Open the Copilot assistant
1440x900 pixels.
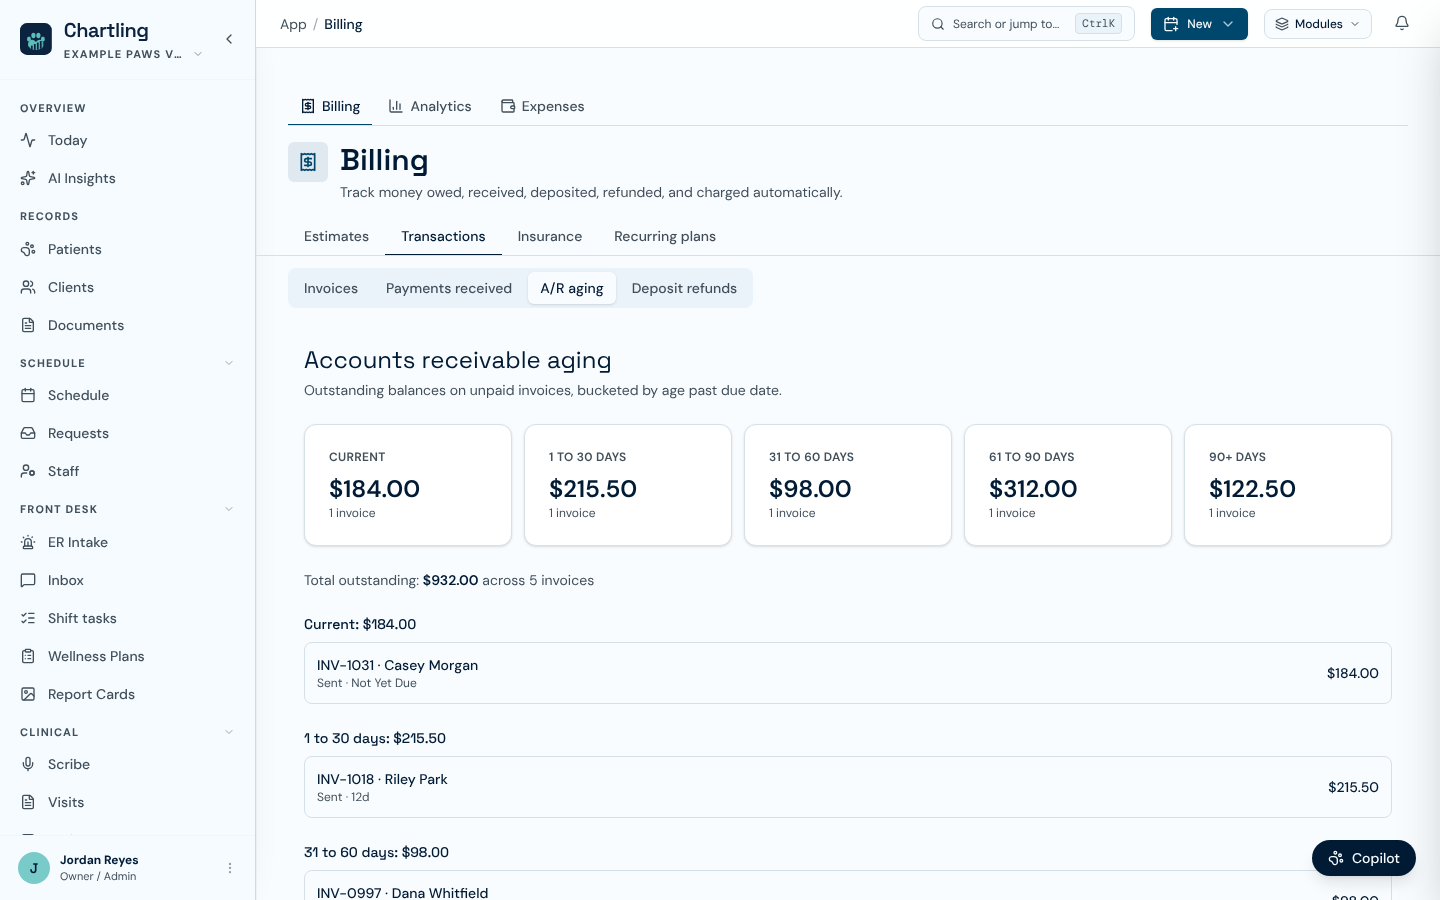(x=1364, y=858)
